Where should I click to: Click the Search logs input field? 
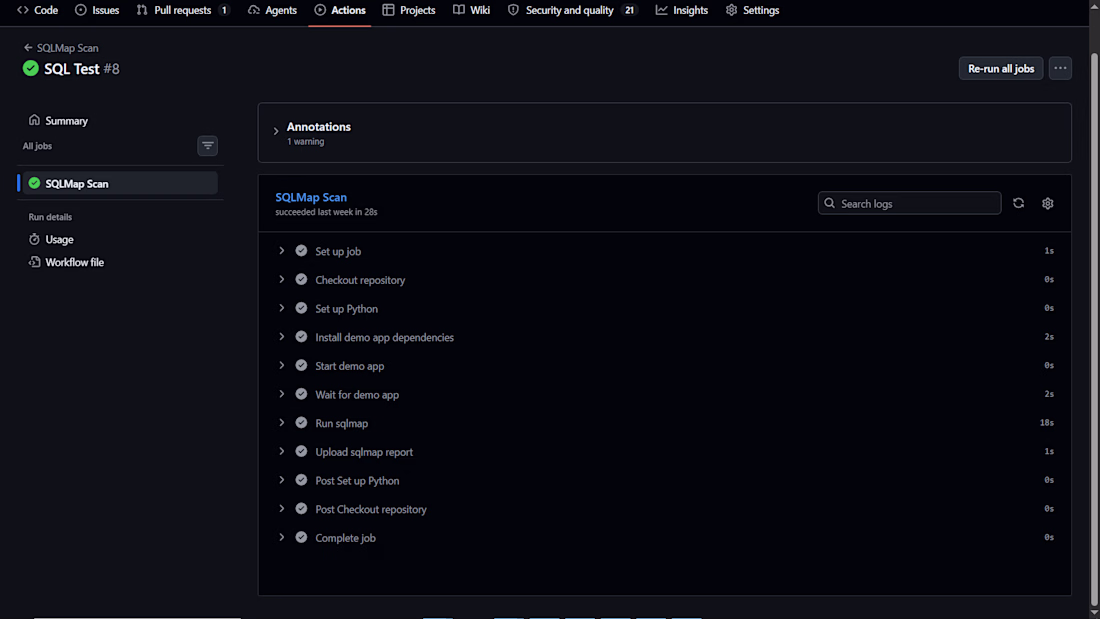click(x=909, y=204)
